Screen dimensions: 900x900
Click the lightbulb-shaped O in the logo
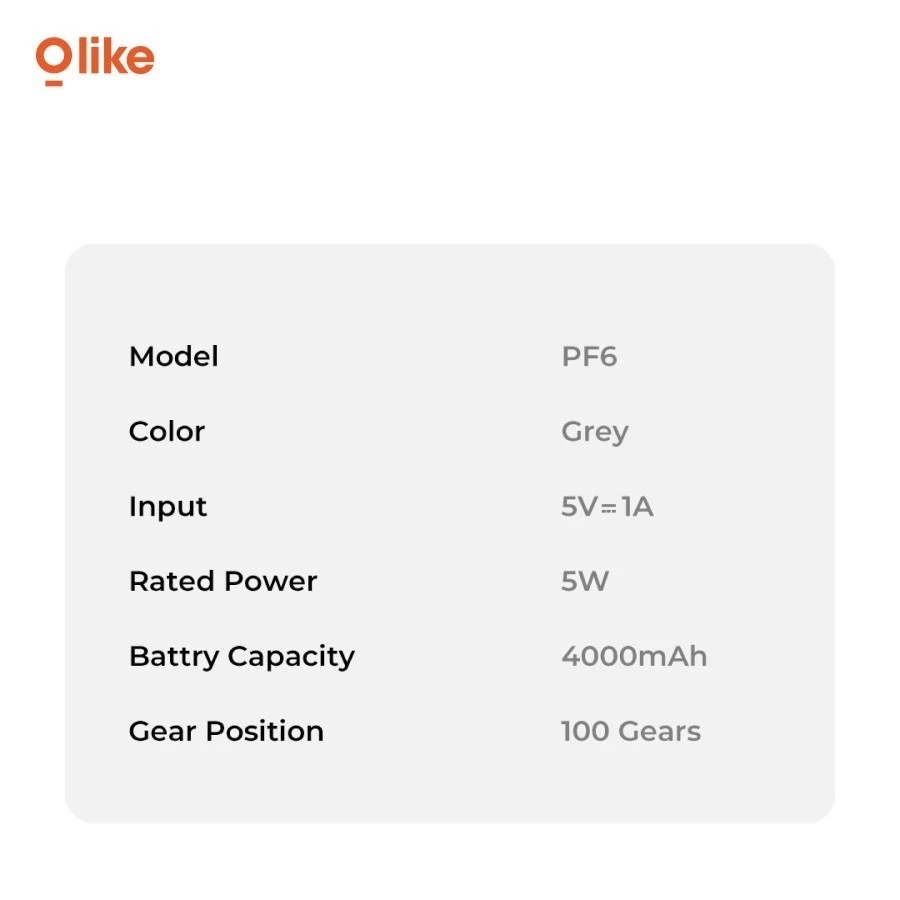coord(52,60)
